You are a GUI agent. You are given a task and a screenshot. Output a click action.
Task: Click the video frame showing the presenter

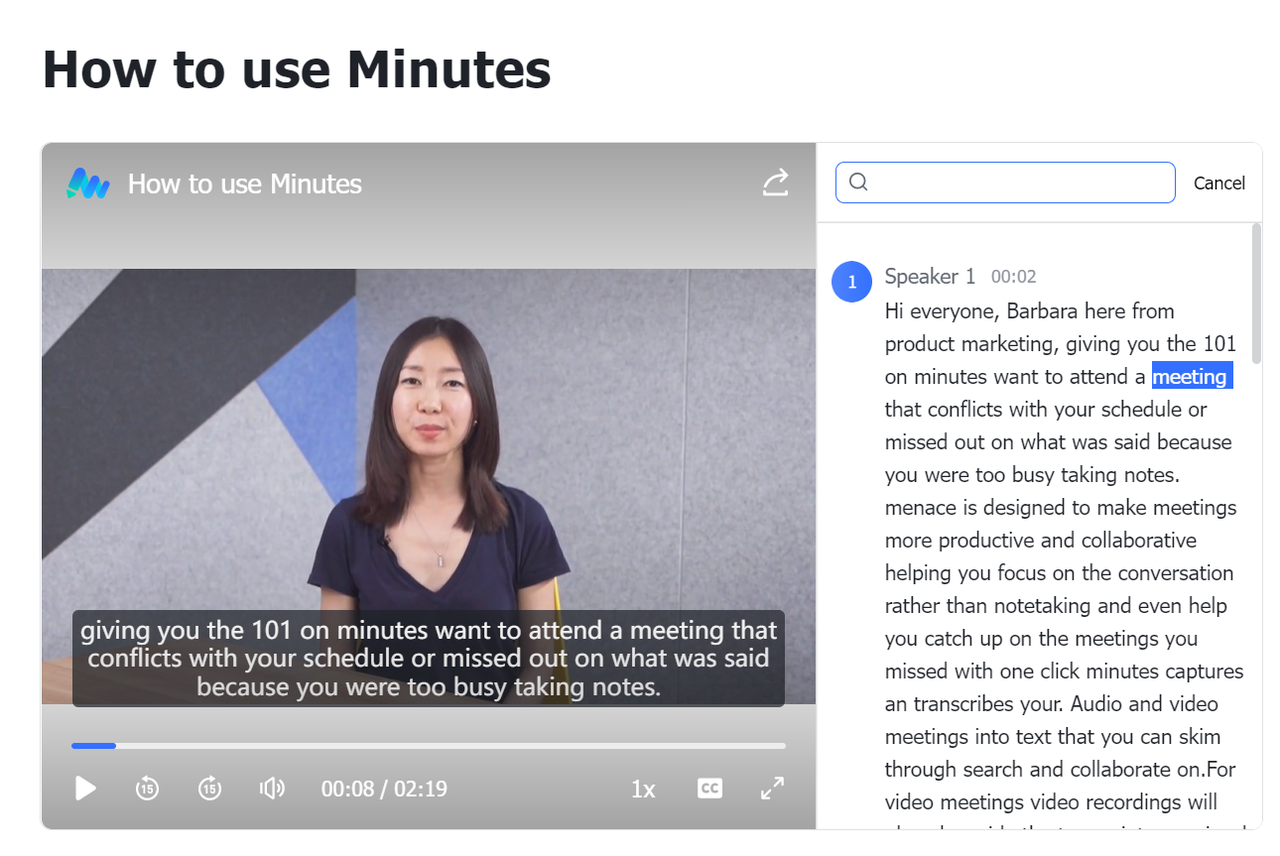428,450
